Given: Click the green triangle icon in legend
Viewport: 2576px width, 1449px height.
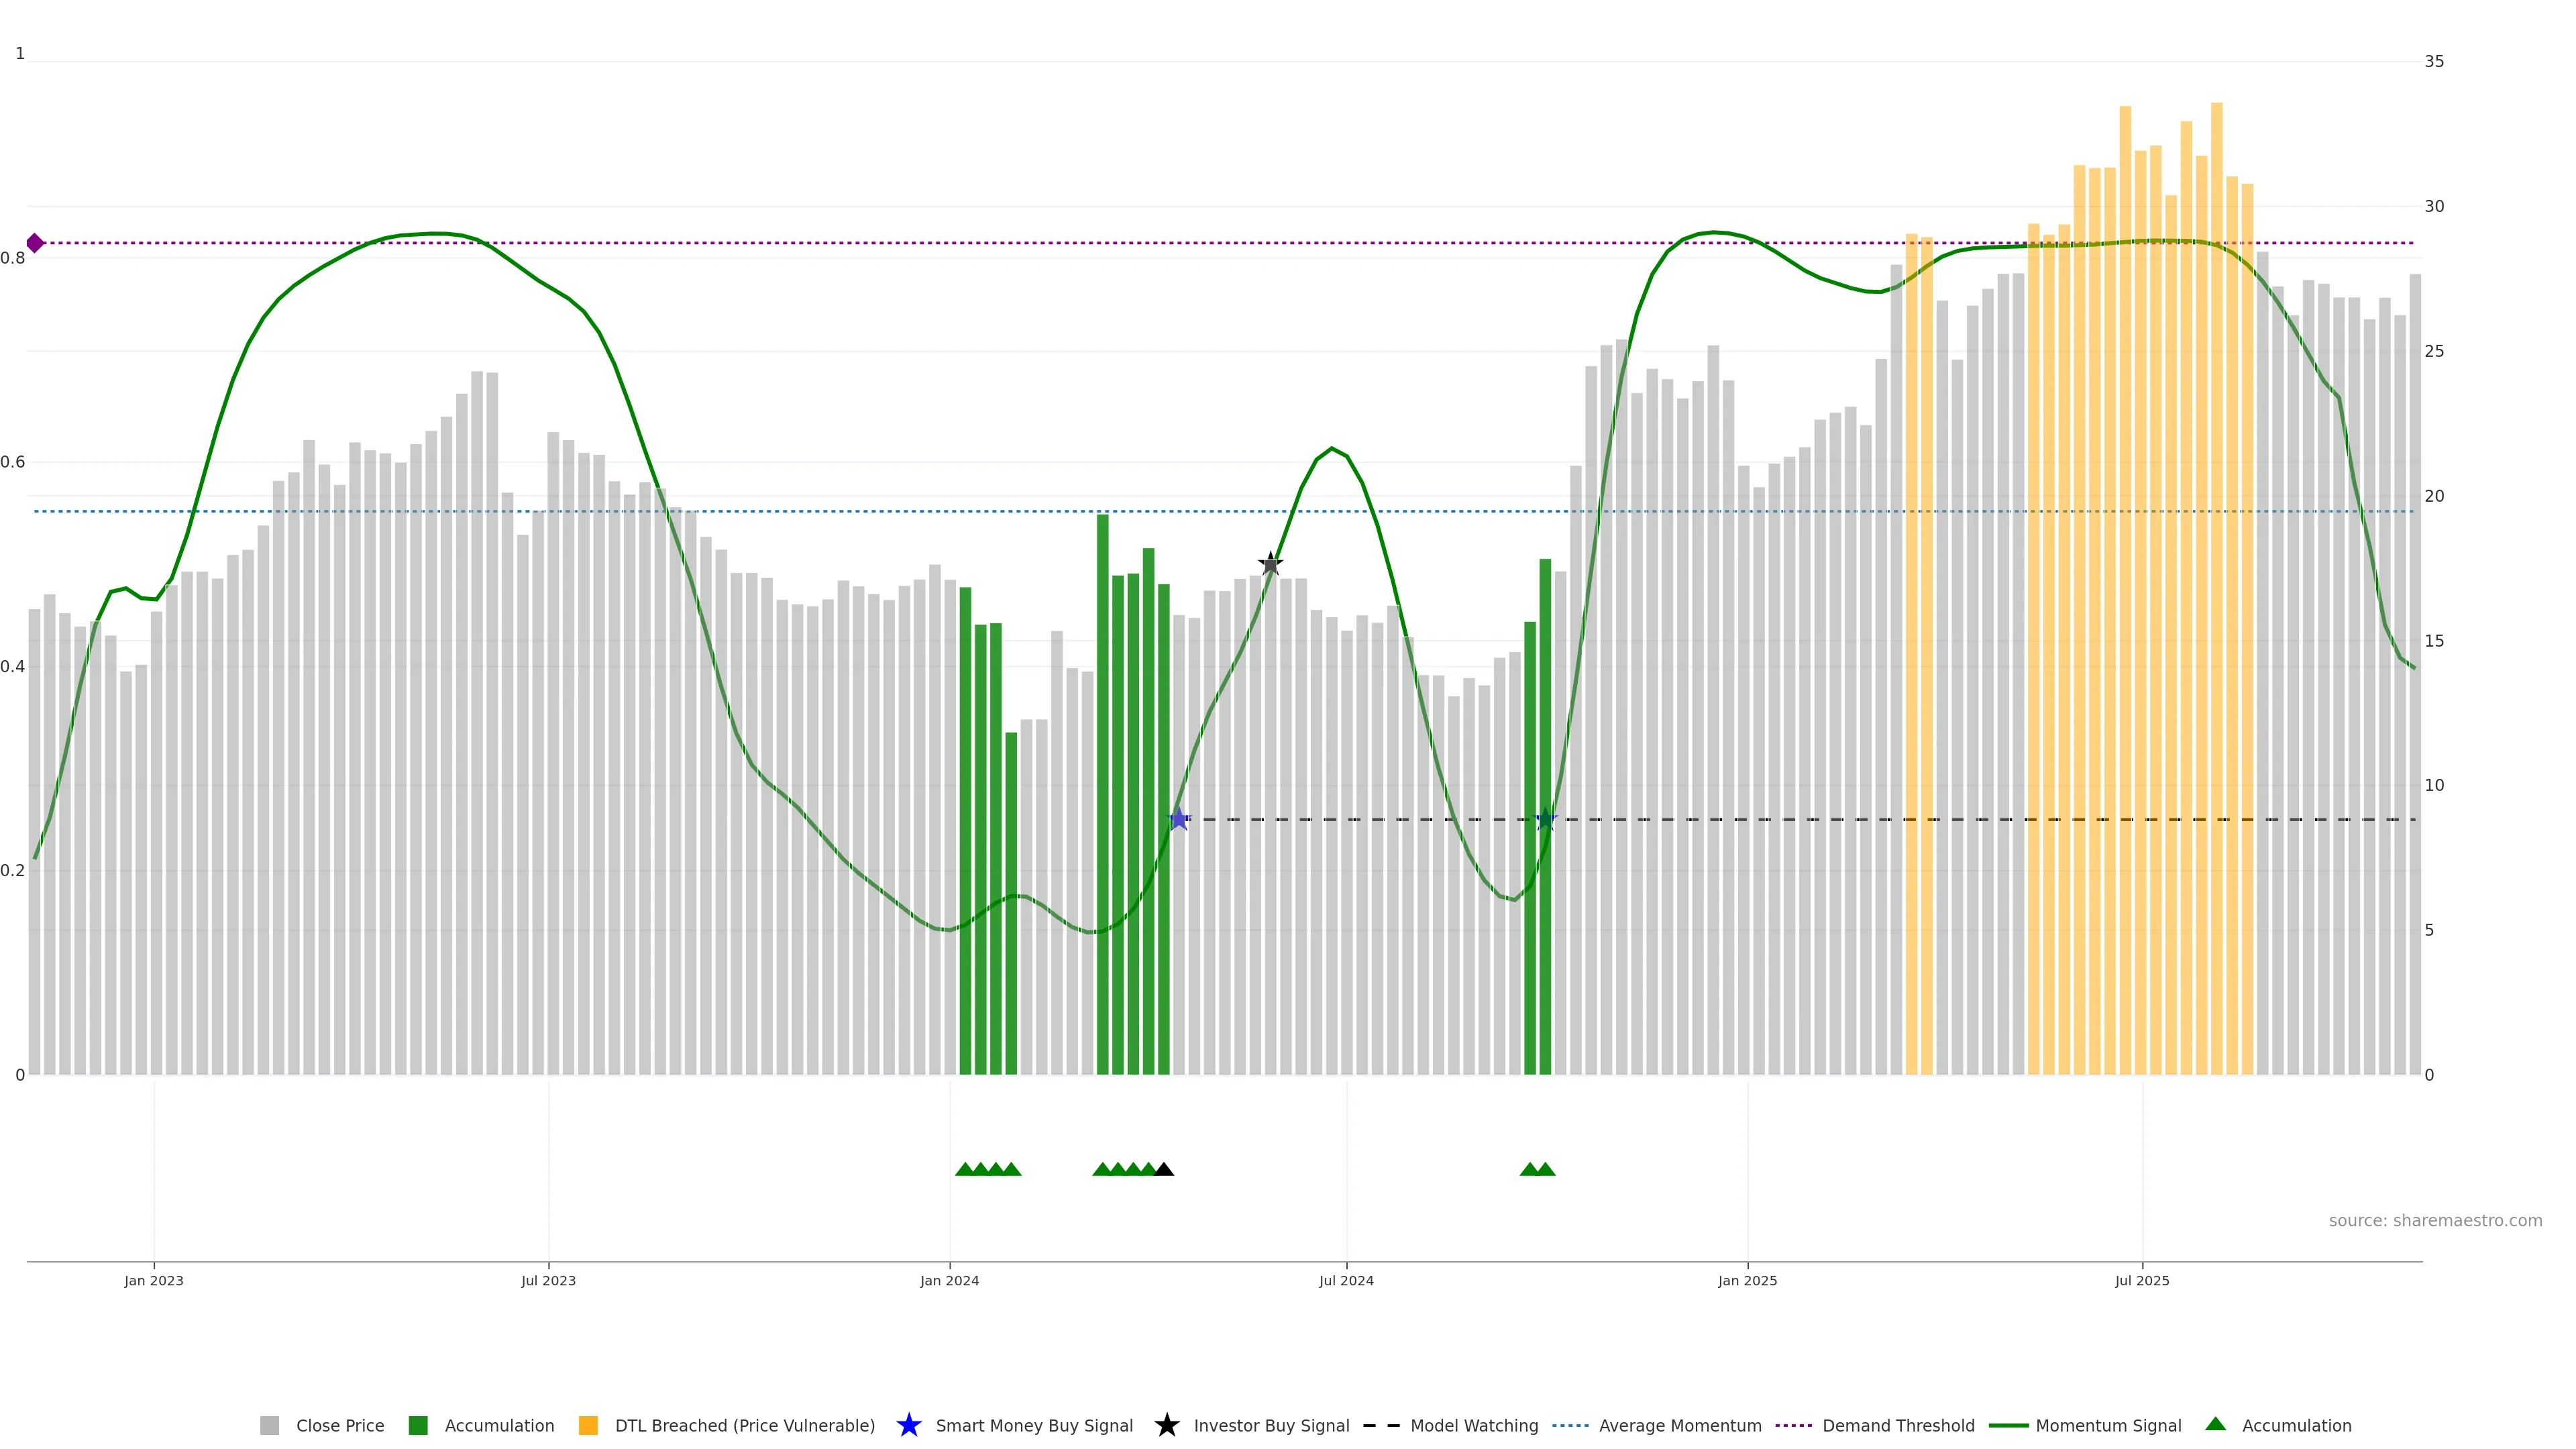Looking at the screenshot, I should (x=2215, y=1424).
